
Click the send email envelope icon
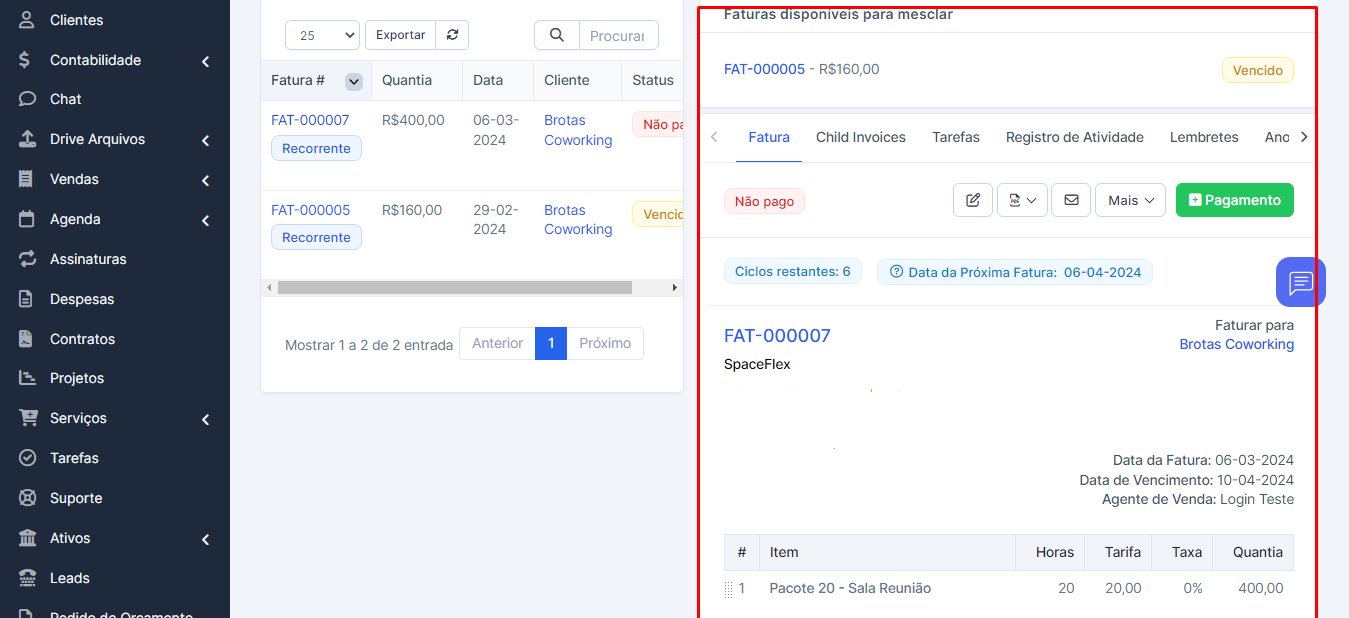tap(1070, 200)
